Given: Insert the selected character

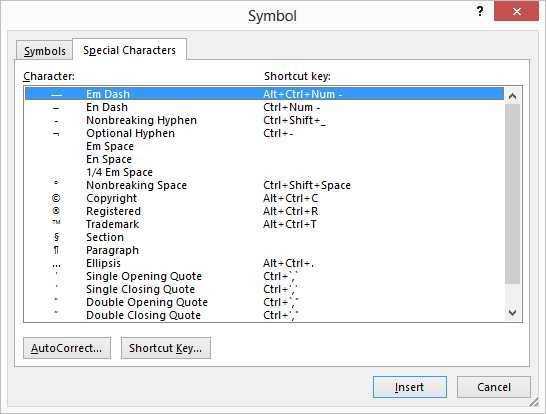Looking at the screenshot, I should 410,387.
